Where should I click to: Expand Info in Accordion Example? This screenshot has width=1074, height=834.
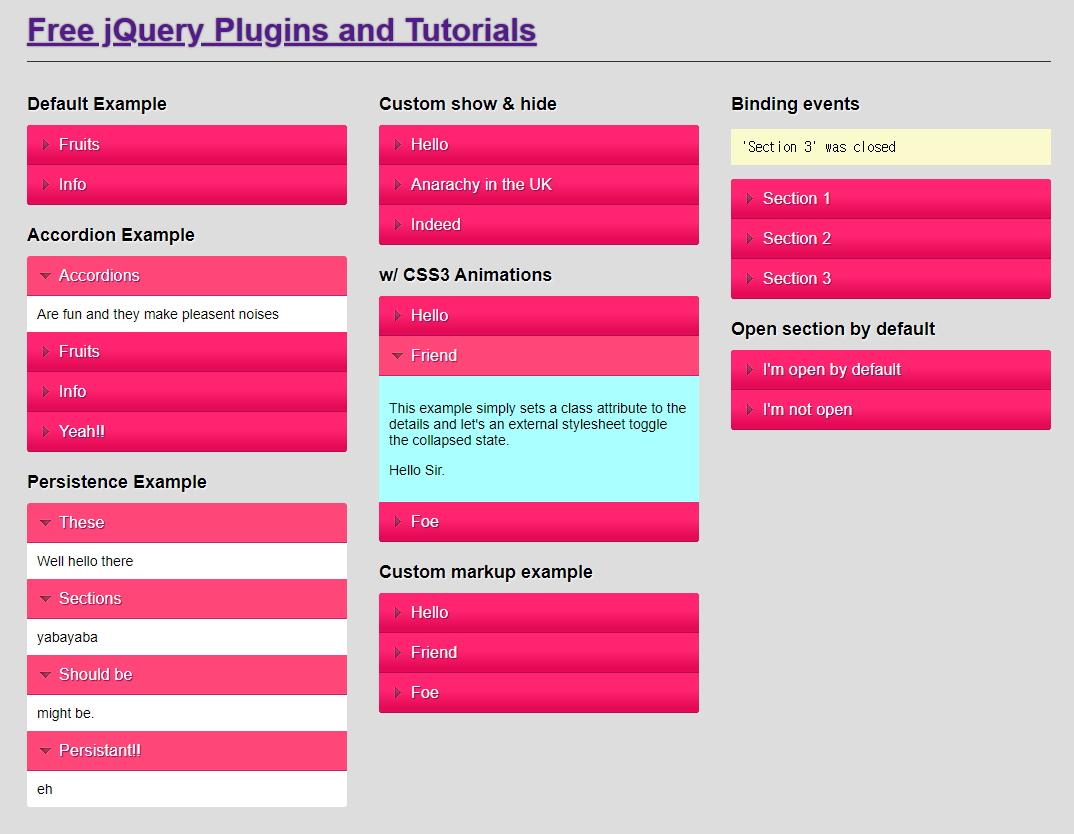(187, 392)
